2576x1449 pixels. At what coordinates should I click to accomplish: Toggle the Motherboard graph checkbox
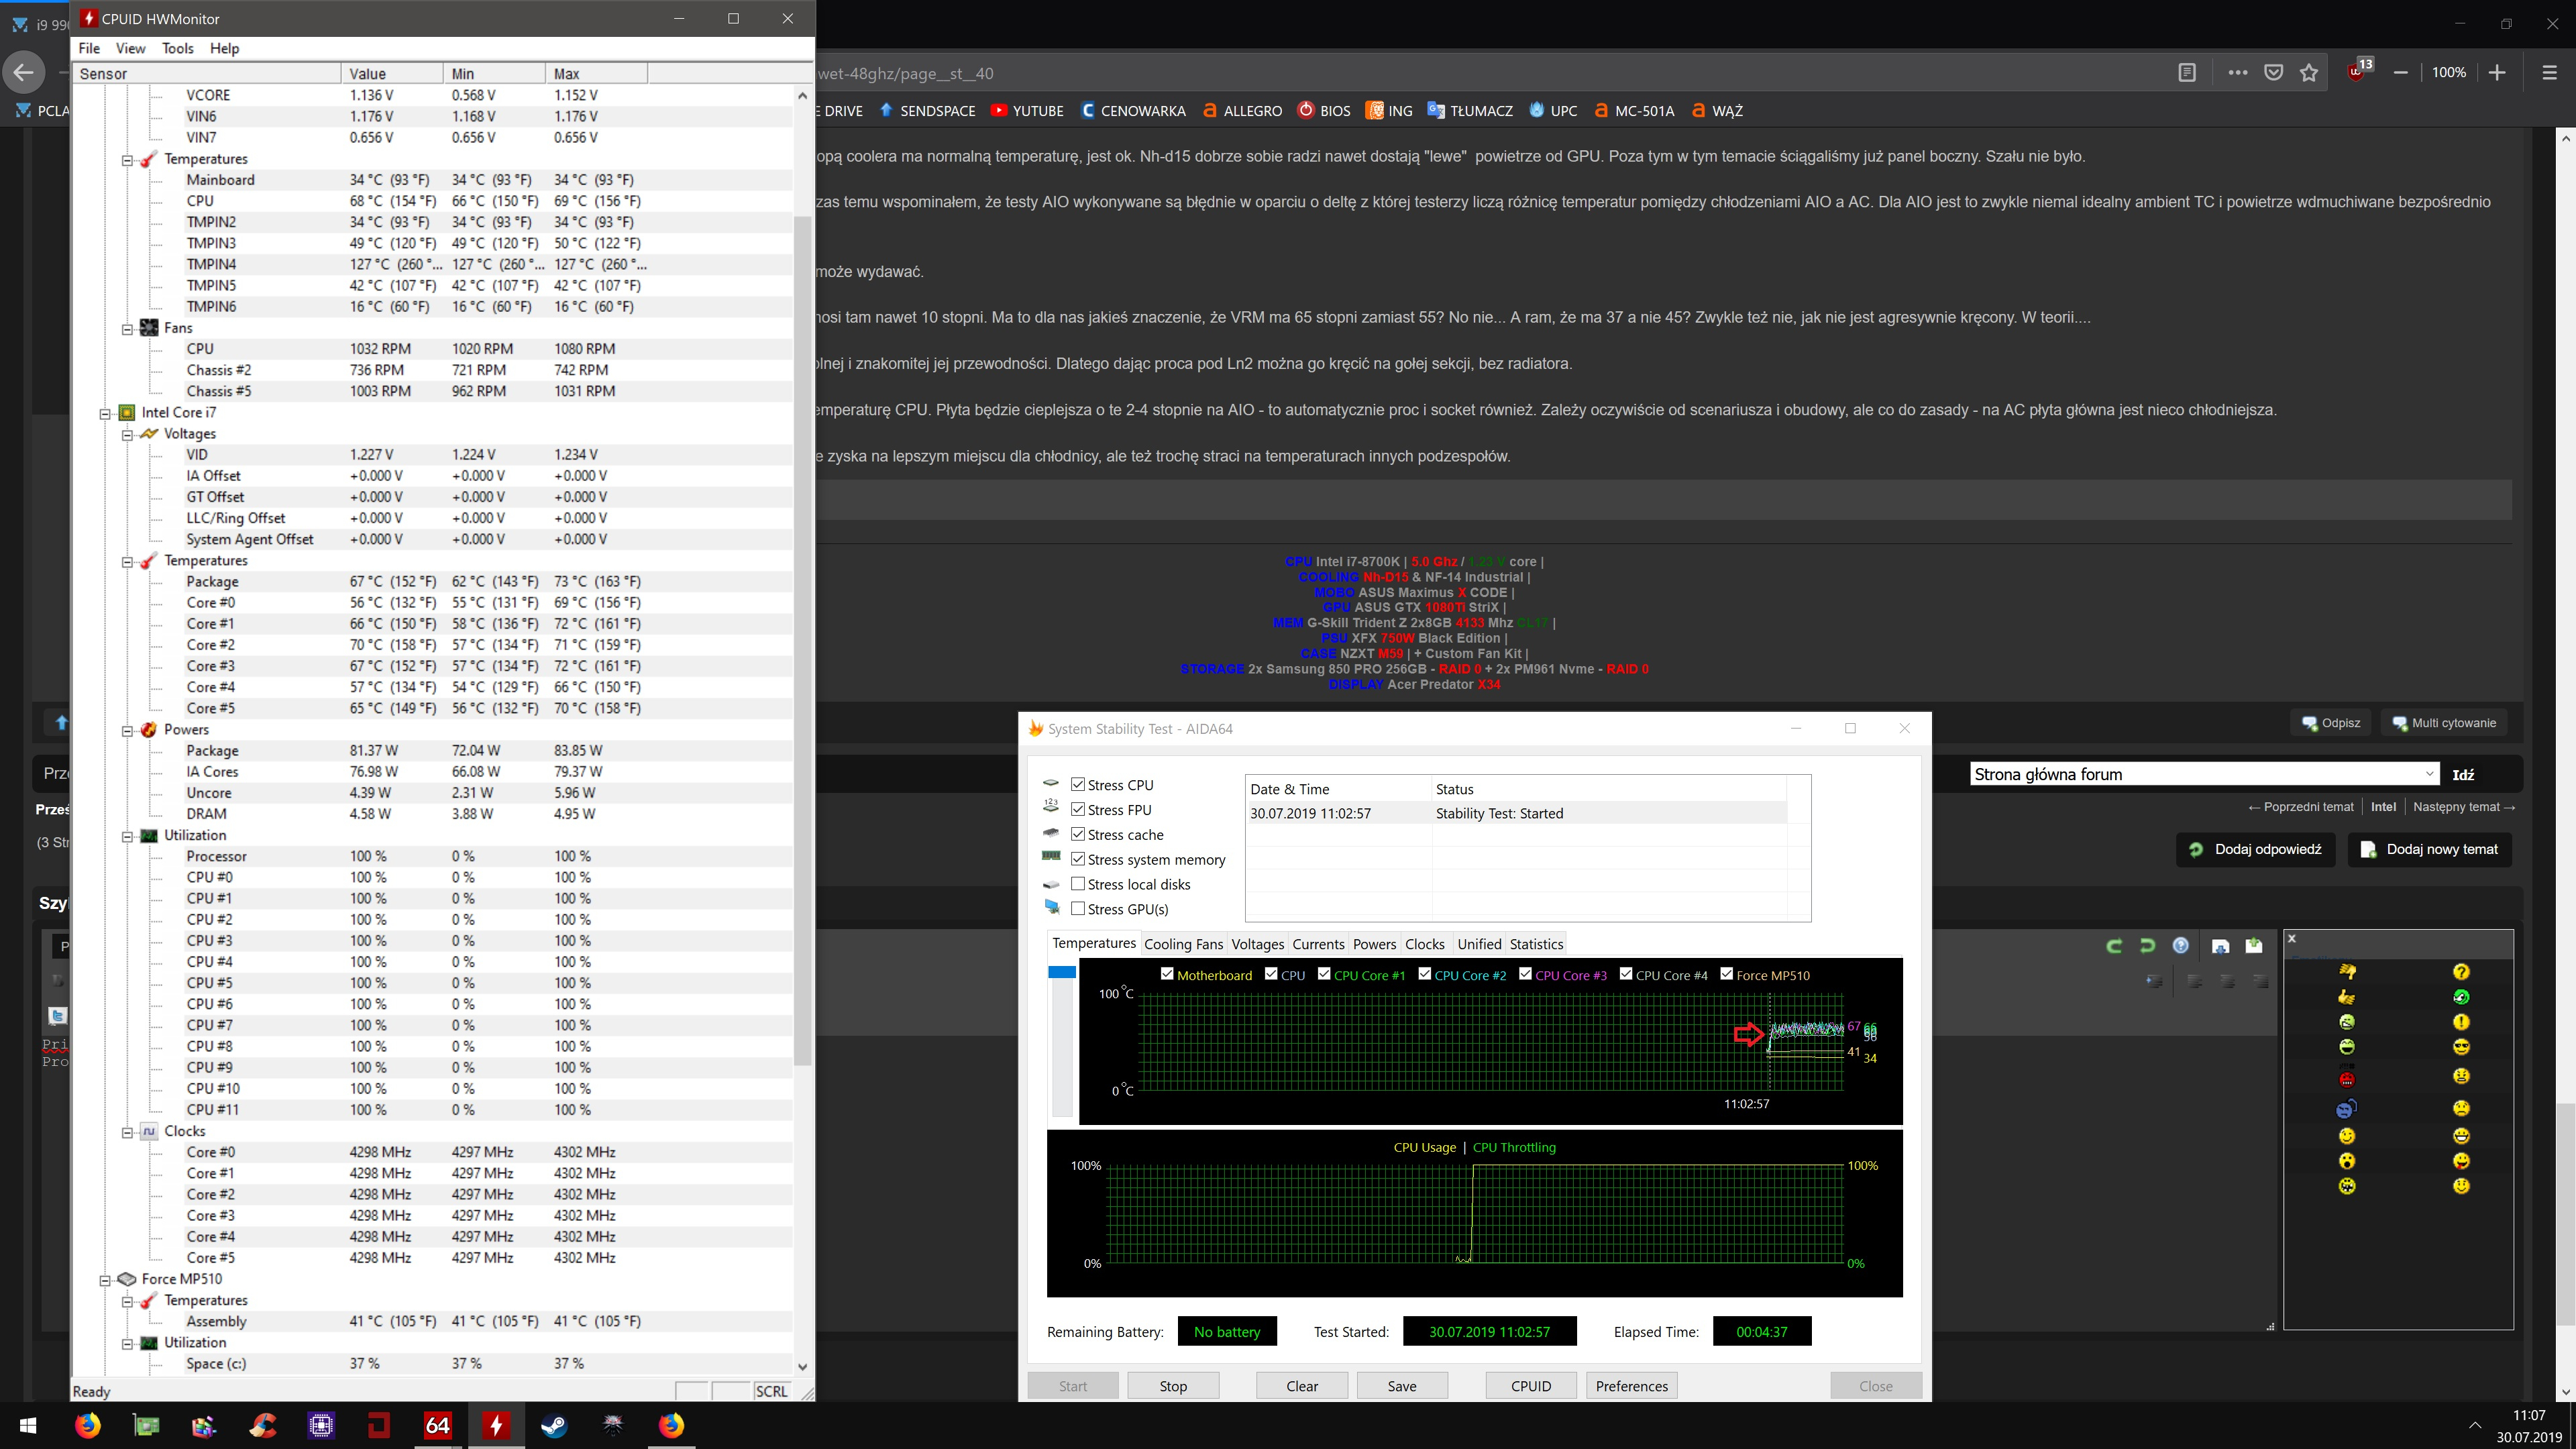click(1167, 974)
